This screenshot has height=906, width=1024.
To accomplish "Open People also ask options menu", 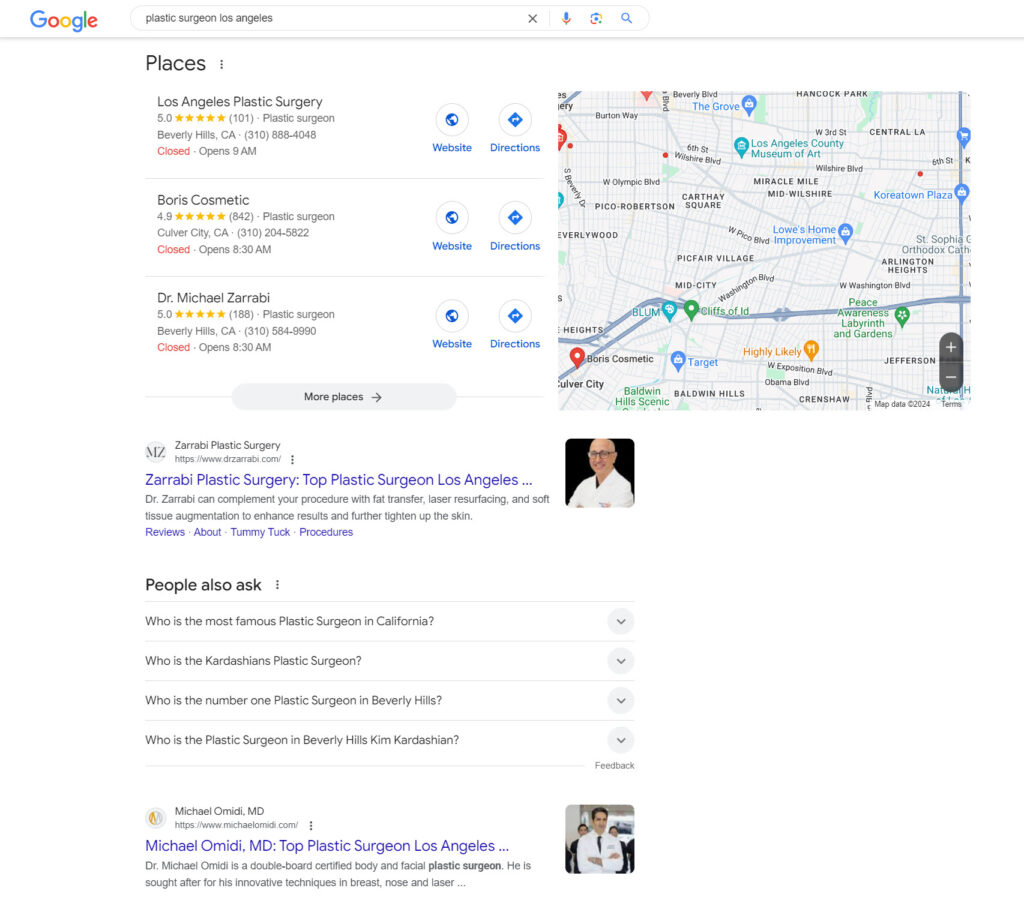I will [278, 585].
